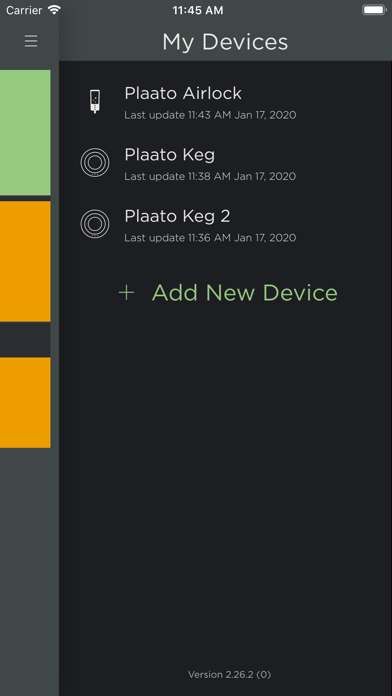Tap the lower orange tile on left
392x696 pixels.
25,403
